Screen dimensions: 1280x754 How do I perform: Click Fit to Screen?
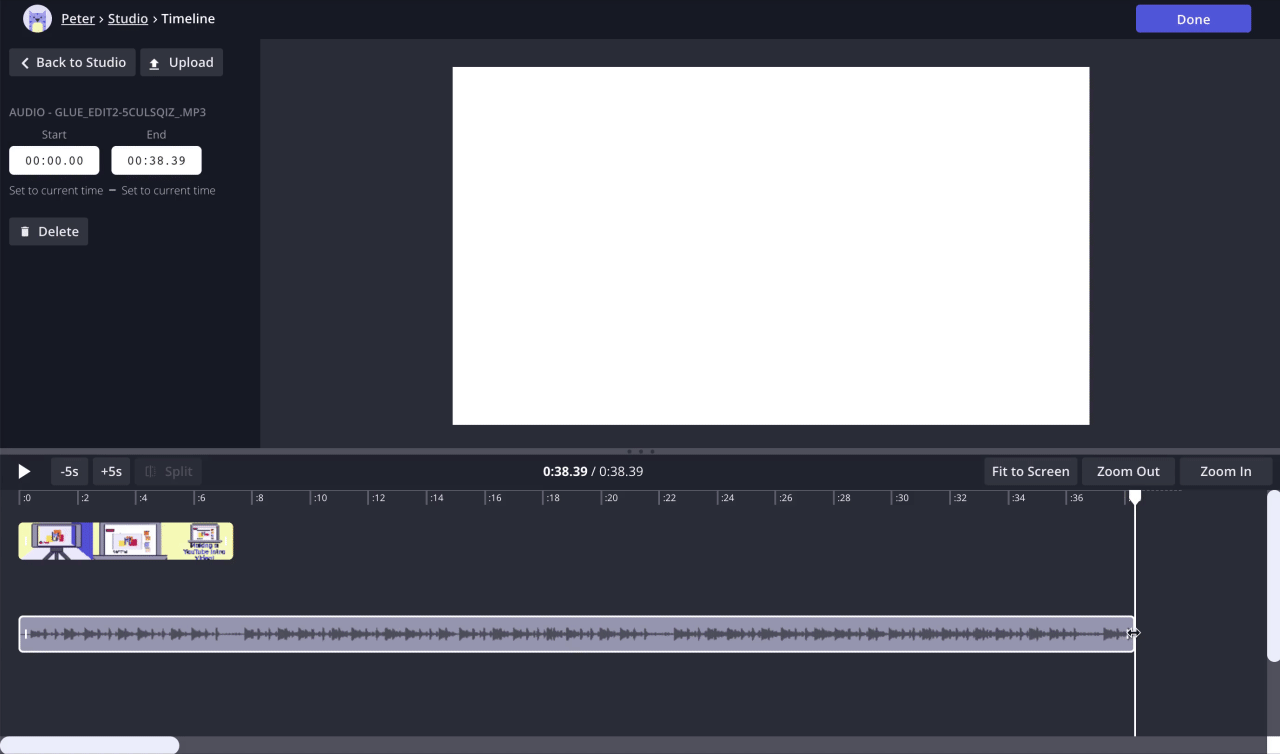(x=1030, y=471)
